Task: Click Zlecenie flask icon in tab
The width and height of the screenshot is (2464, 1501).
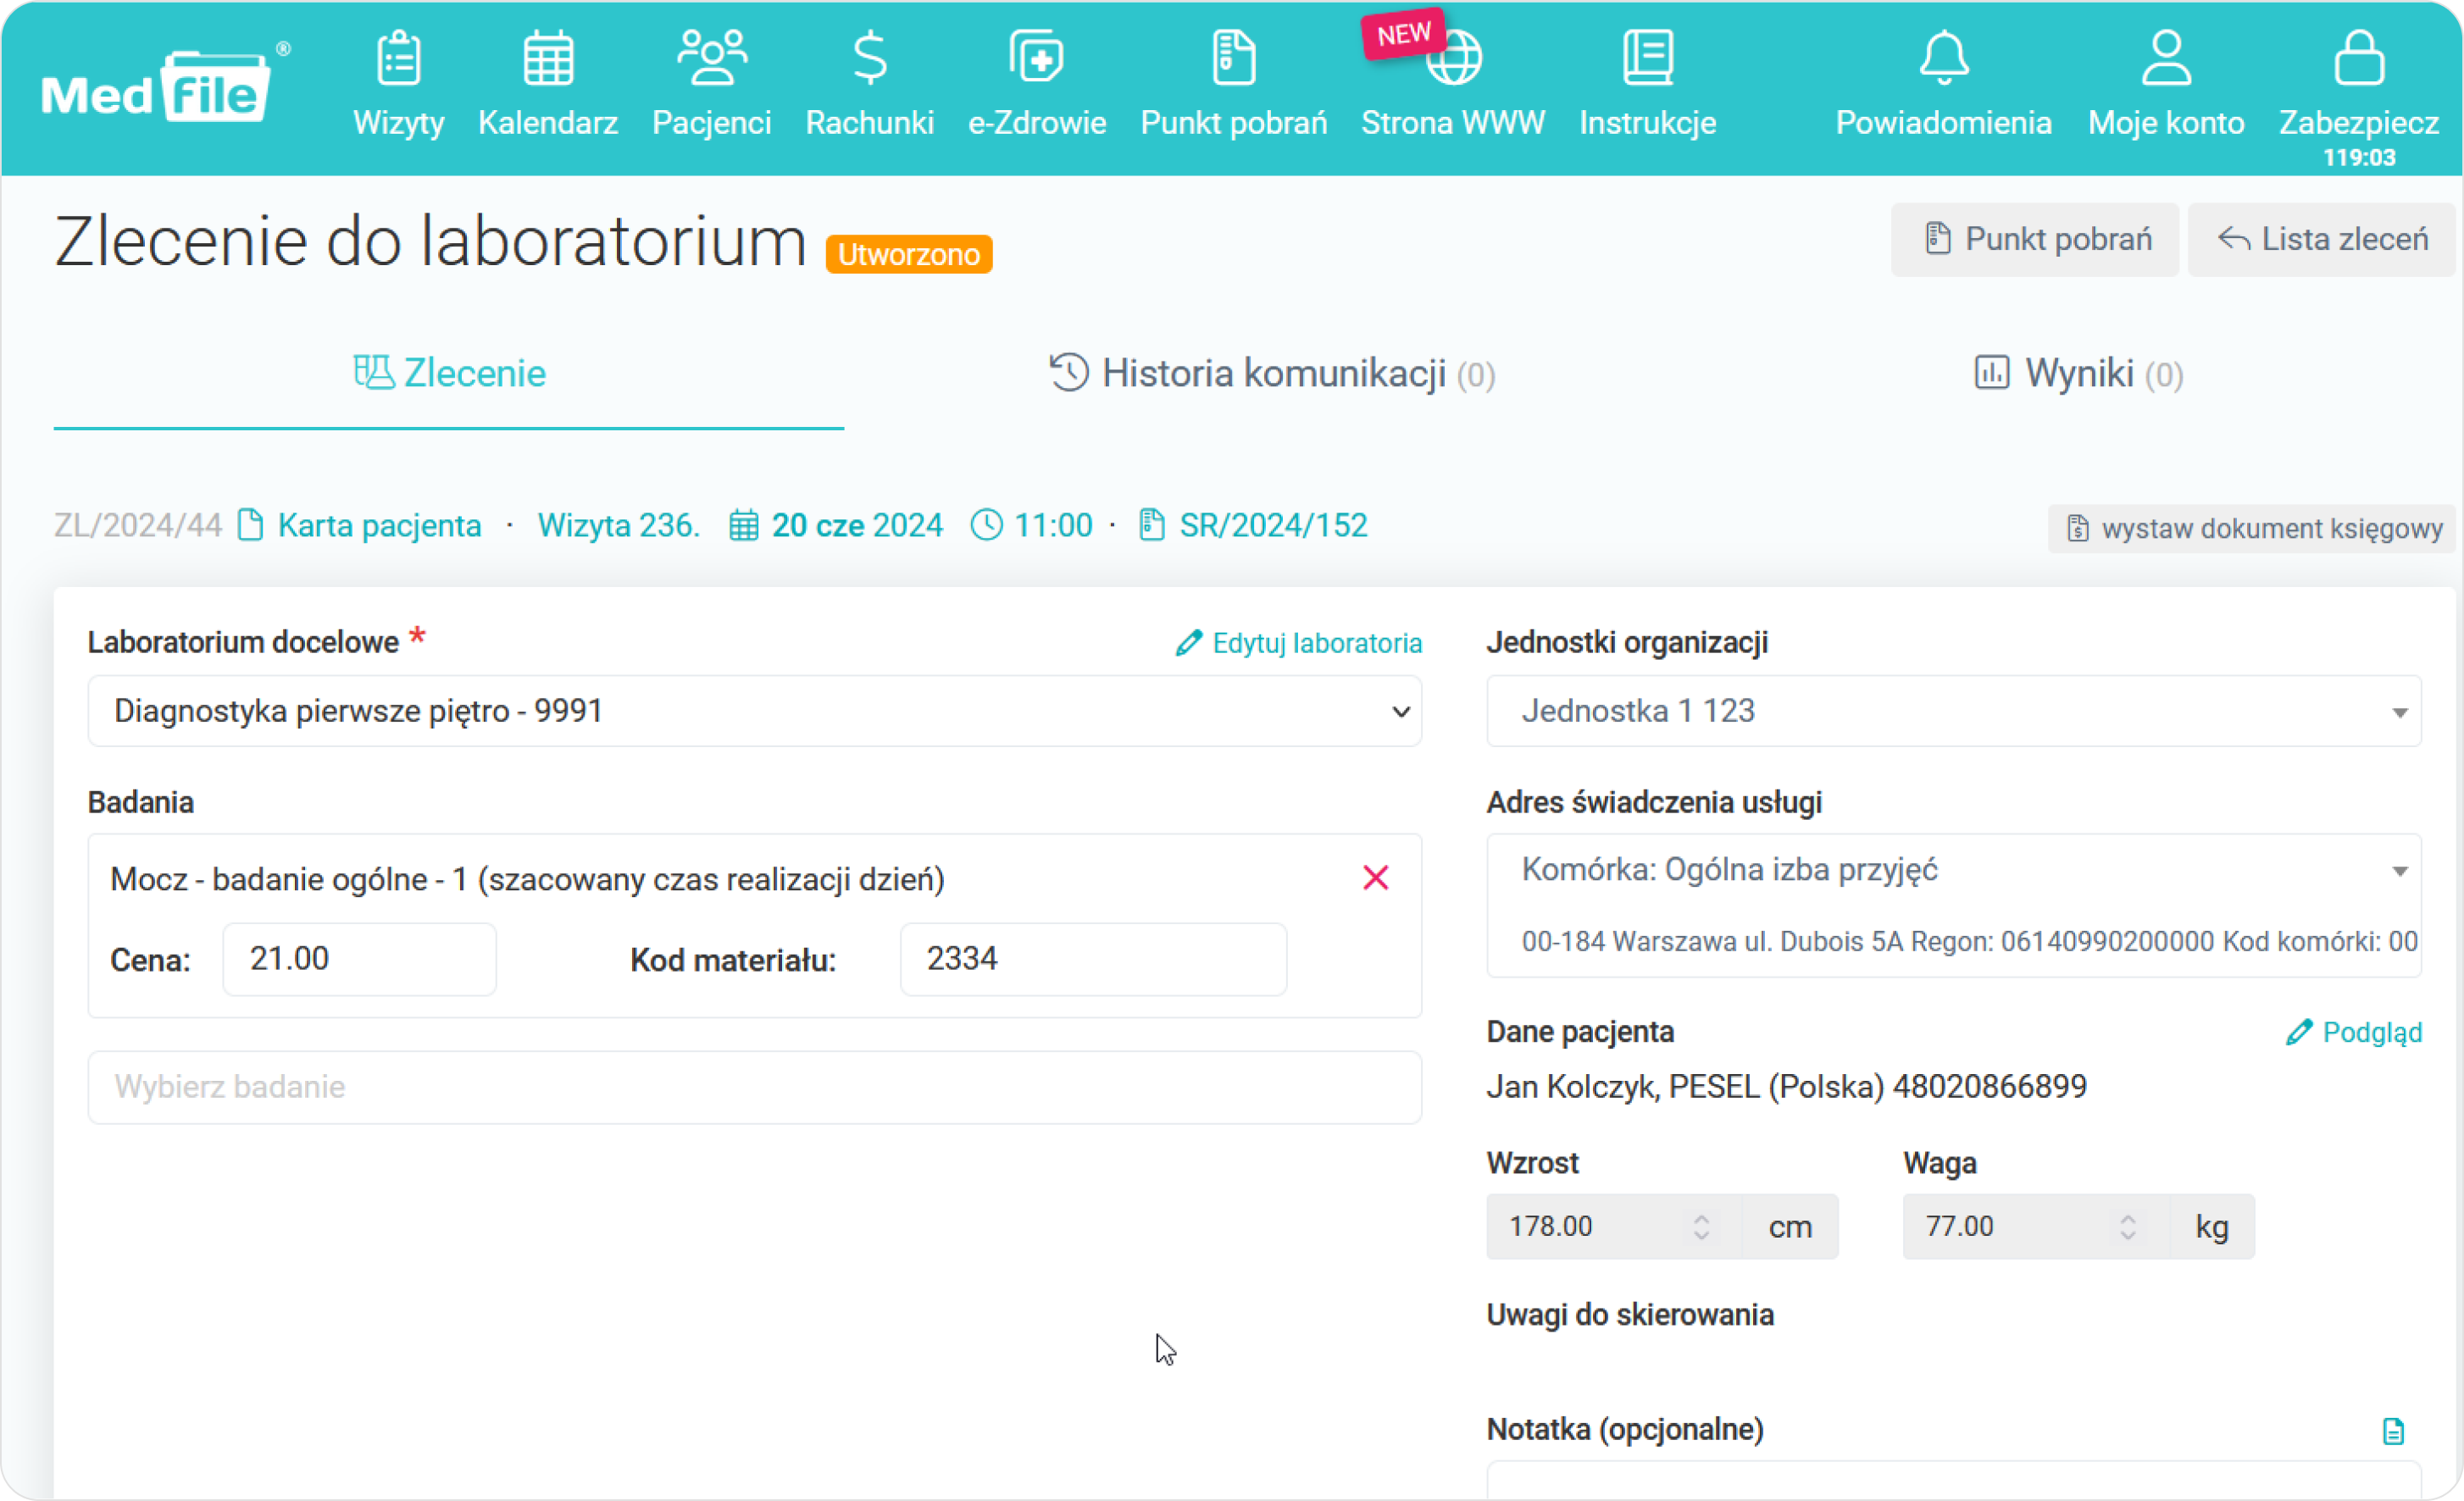Action: click(x=373, y=372)
